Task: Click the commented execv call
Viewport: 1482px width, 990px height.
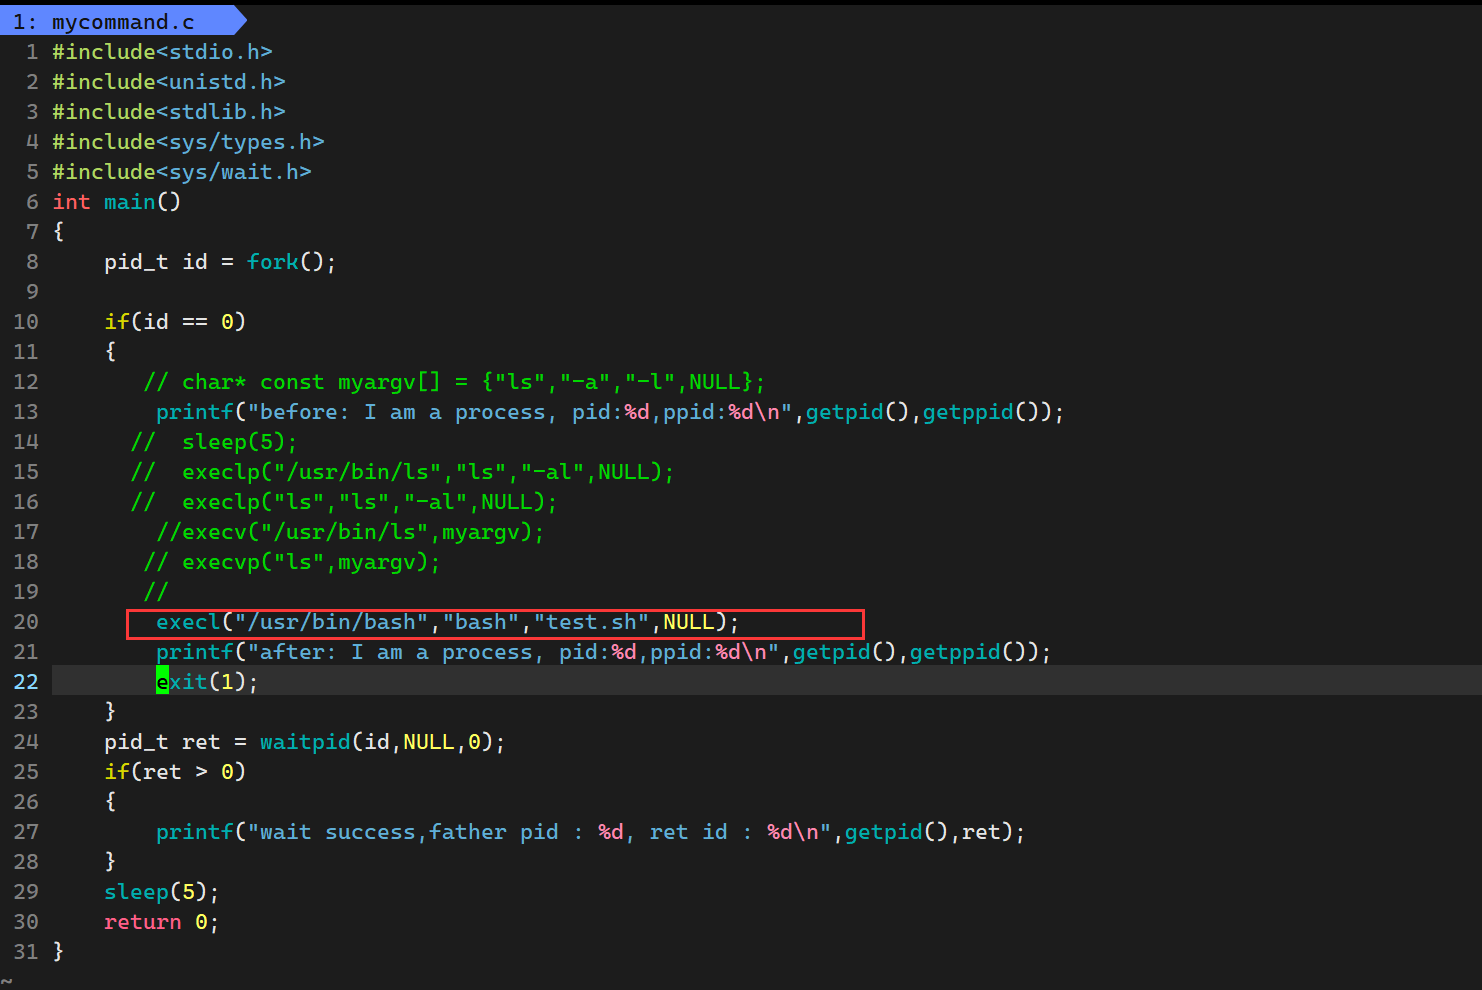Action: [350, 532]
